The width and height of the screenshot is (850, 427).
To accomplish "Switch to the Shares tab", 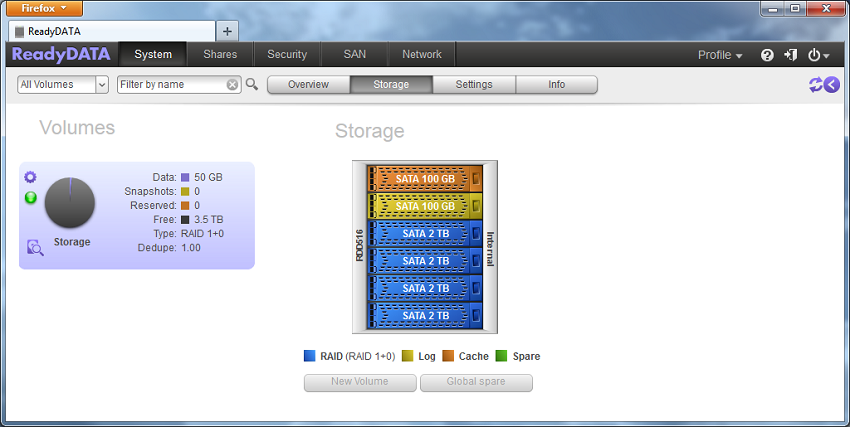I will click(x=220, y=54).
